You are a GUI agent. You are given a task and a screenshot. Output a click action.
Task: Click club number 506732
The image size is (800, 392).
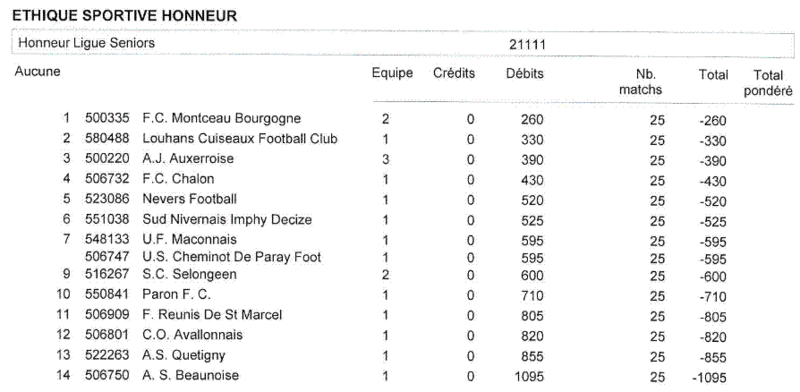click(x=107, y=179)
